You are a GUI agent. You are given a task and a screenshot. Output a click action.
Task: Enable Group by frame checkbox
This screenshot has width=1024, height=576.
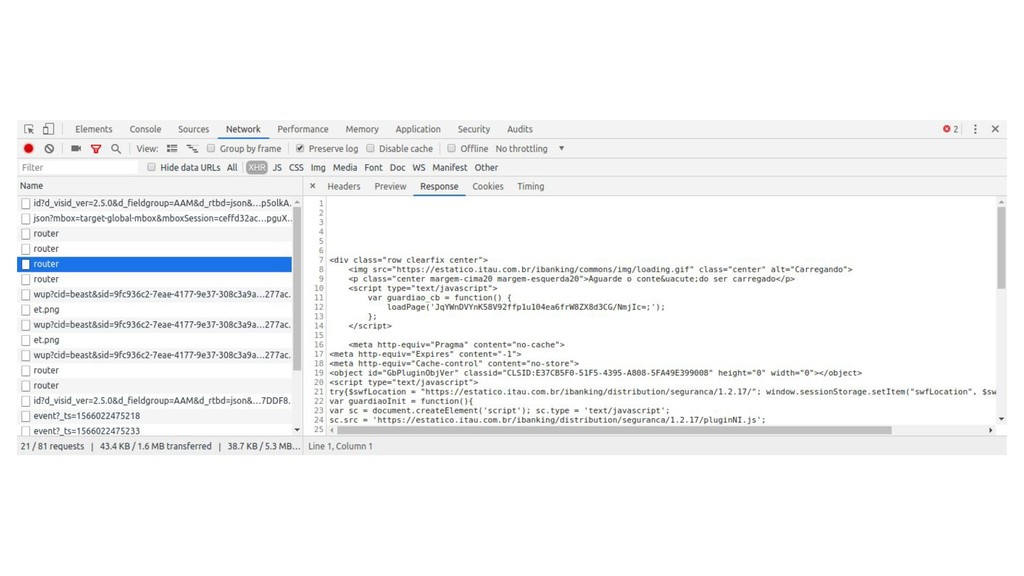(211, 149)
